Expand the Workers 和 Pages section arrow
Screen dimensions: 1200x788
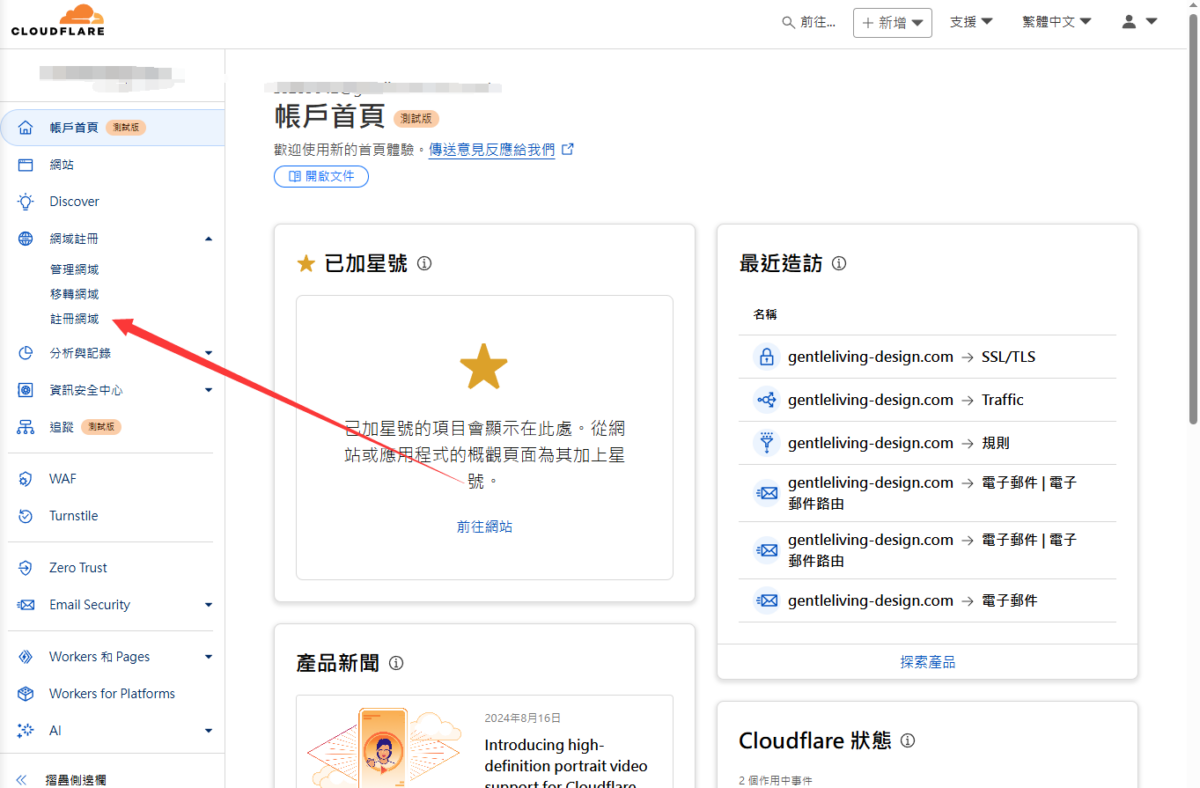coord(208,657)
